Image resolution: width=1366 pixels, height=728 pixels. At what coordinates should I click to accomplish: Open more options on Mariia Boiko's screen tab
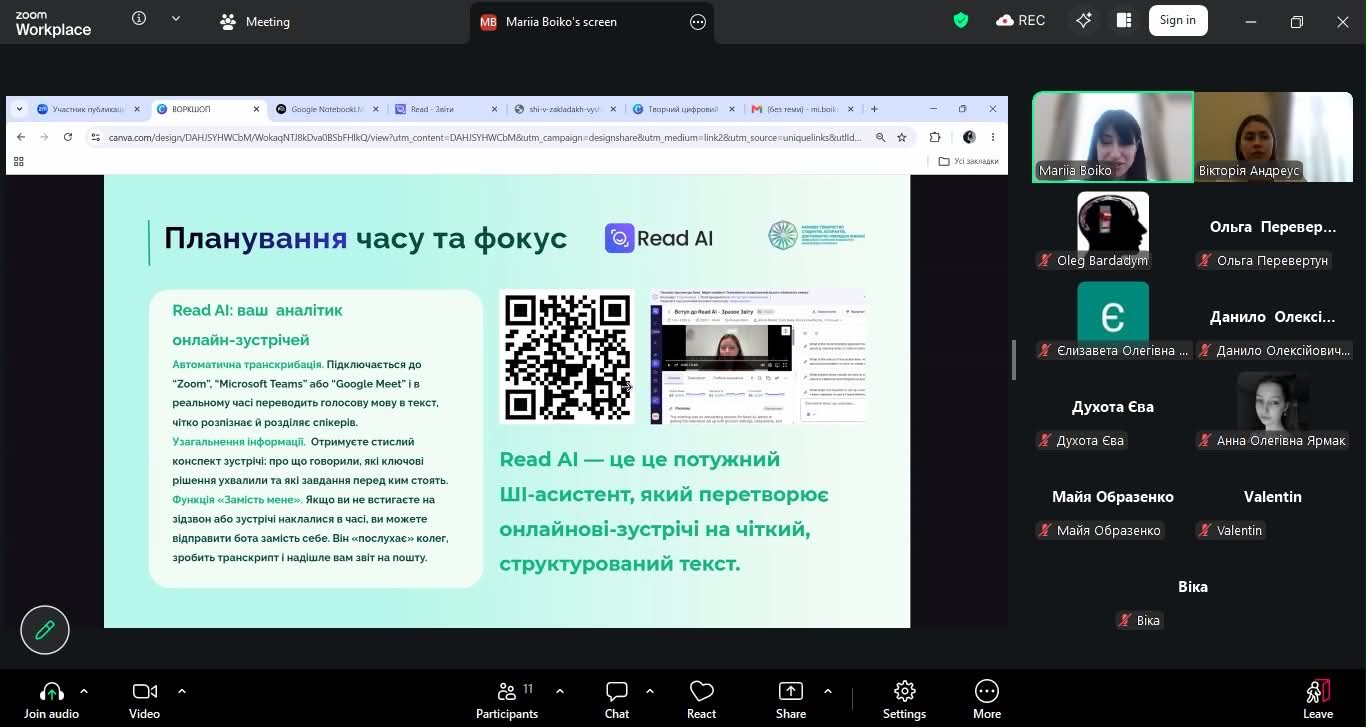pyautogui.click(x=698, y=22)
